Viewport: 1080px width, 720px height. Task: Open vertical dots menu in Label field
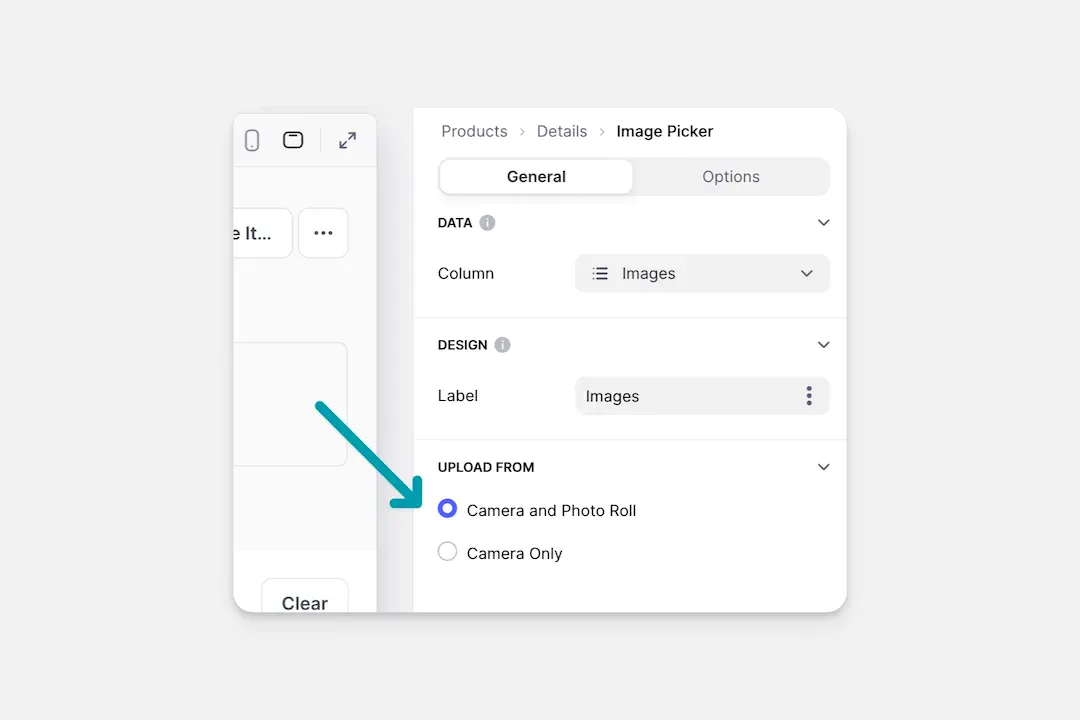click(x=809, y=395)
